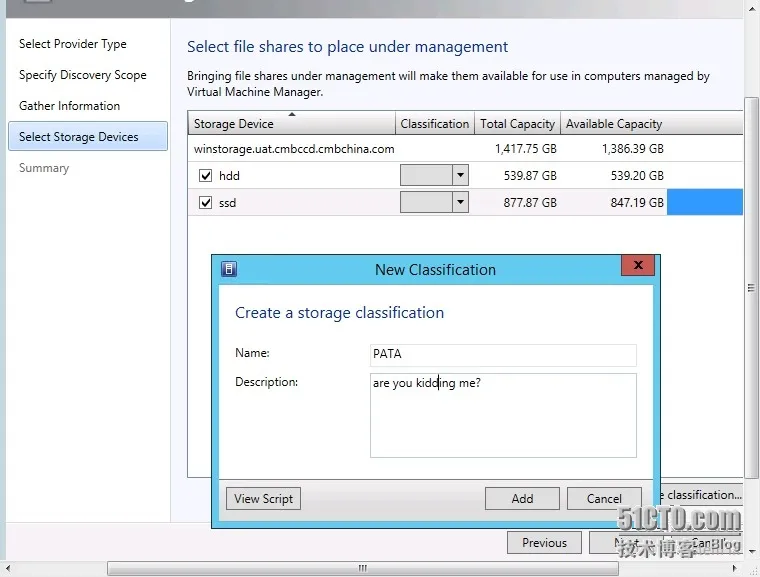Image resolution: width=760 pixels, height=577 pixels.
Task: Select the Select Storage Devices step
Action: [88, 136]
